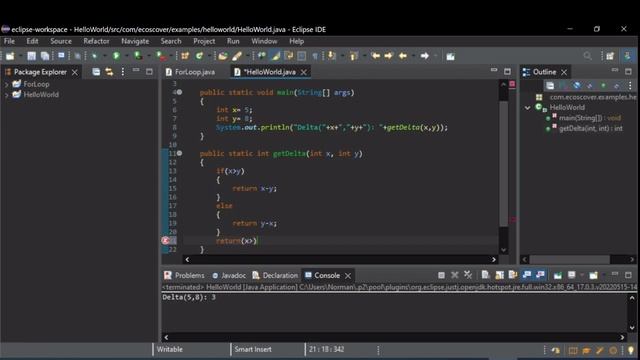Maximize the editor area

click(507, 72)
